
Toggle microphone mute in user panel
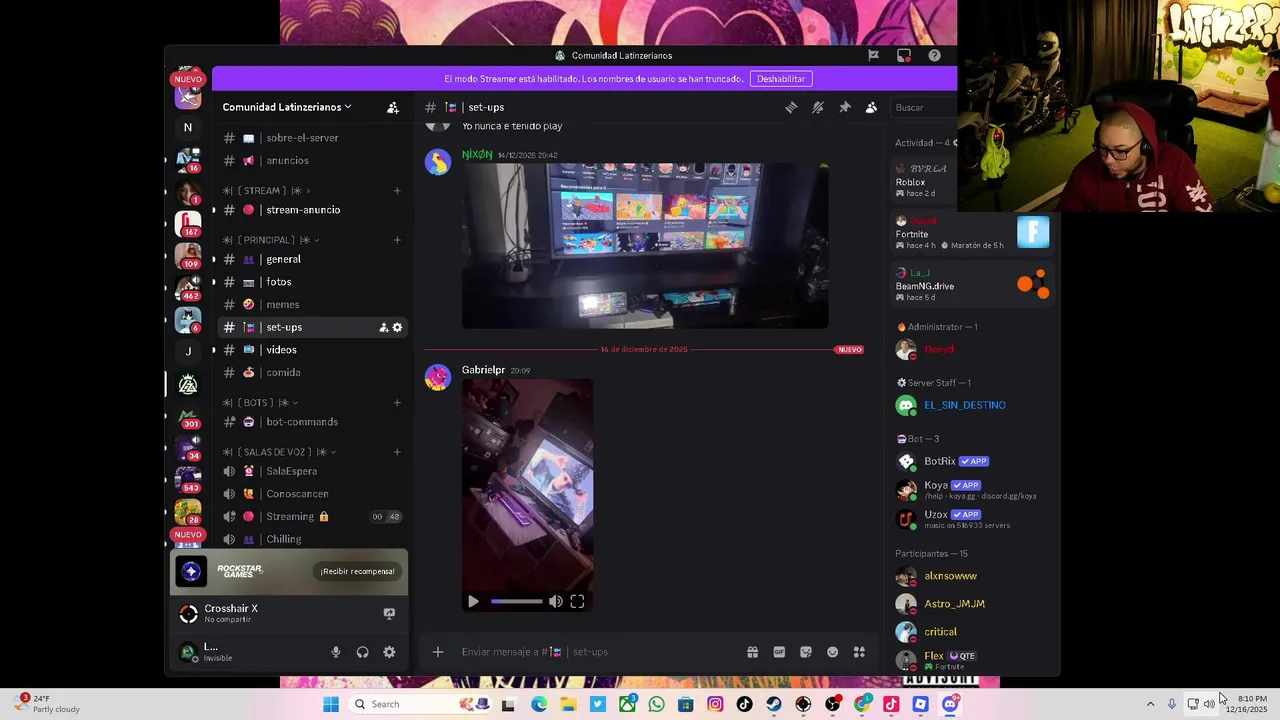pyautogui.click(x=336, y=652)
